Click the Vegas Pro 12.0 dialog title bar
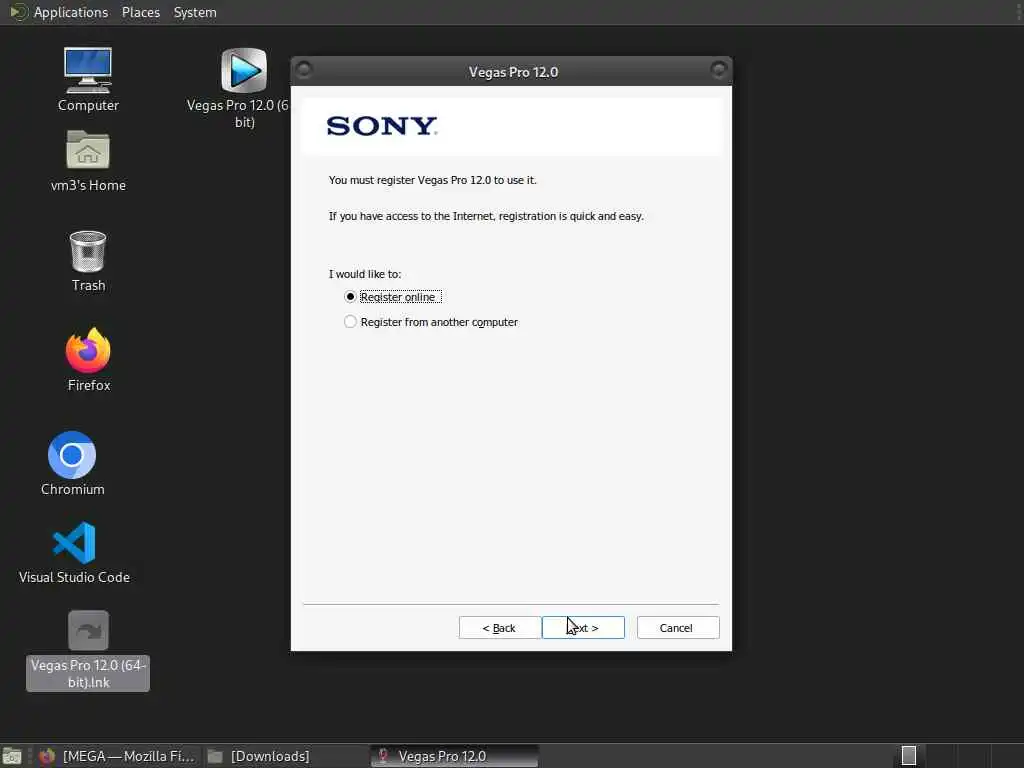Screen dimensions: 1024x768 tap(511, 71)
